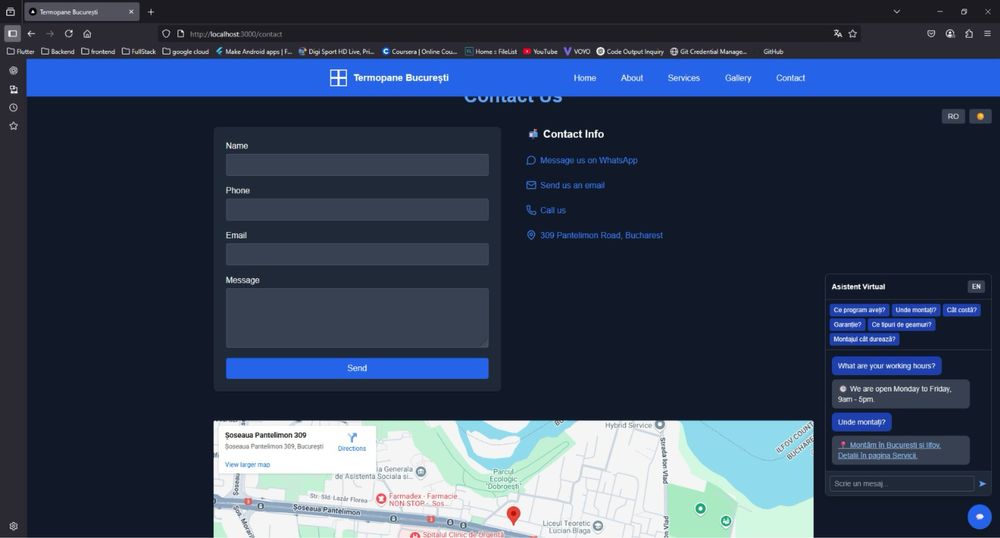This screenshot has width=1000, height=538.
Task: Toggle the sidebar panel icon in toolbar
Action: [12, 34]
